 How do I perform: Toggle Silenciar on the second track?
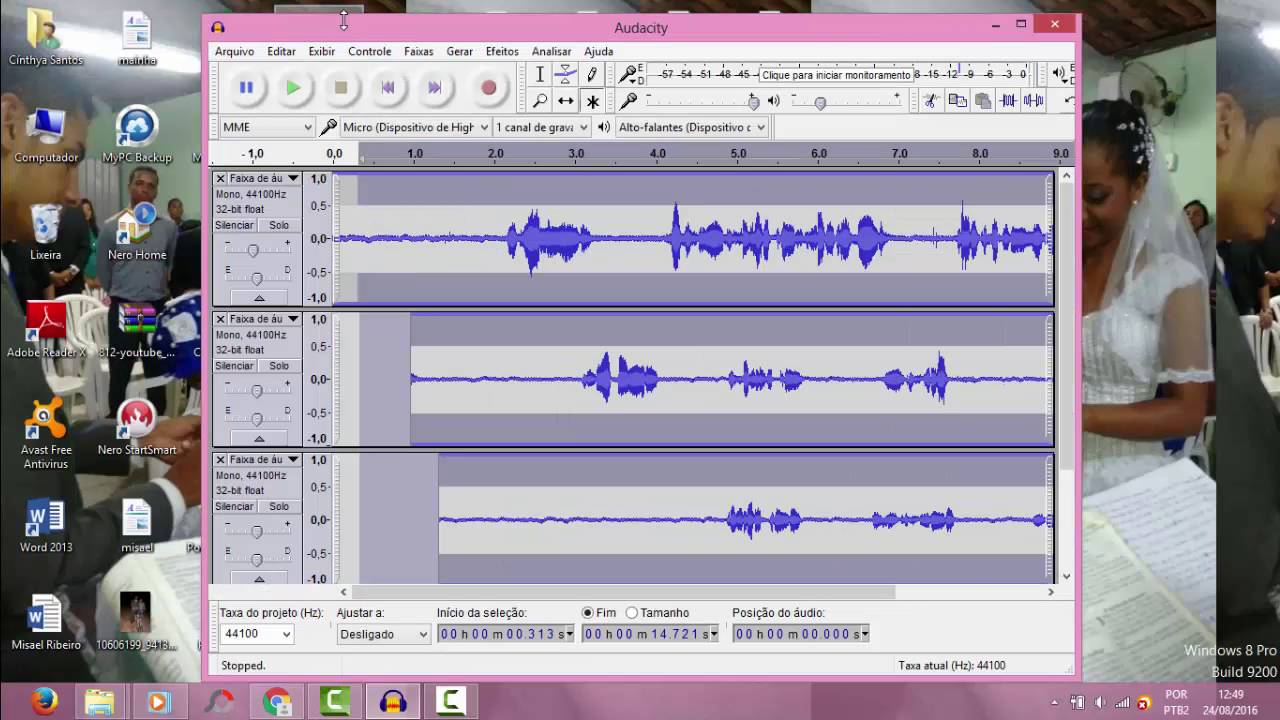click(x=235, y=366)
